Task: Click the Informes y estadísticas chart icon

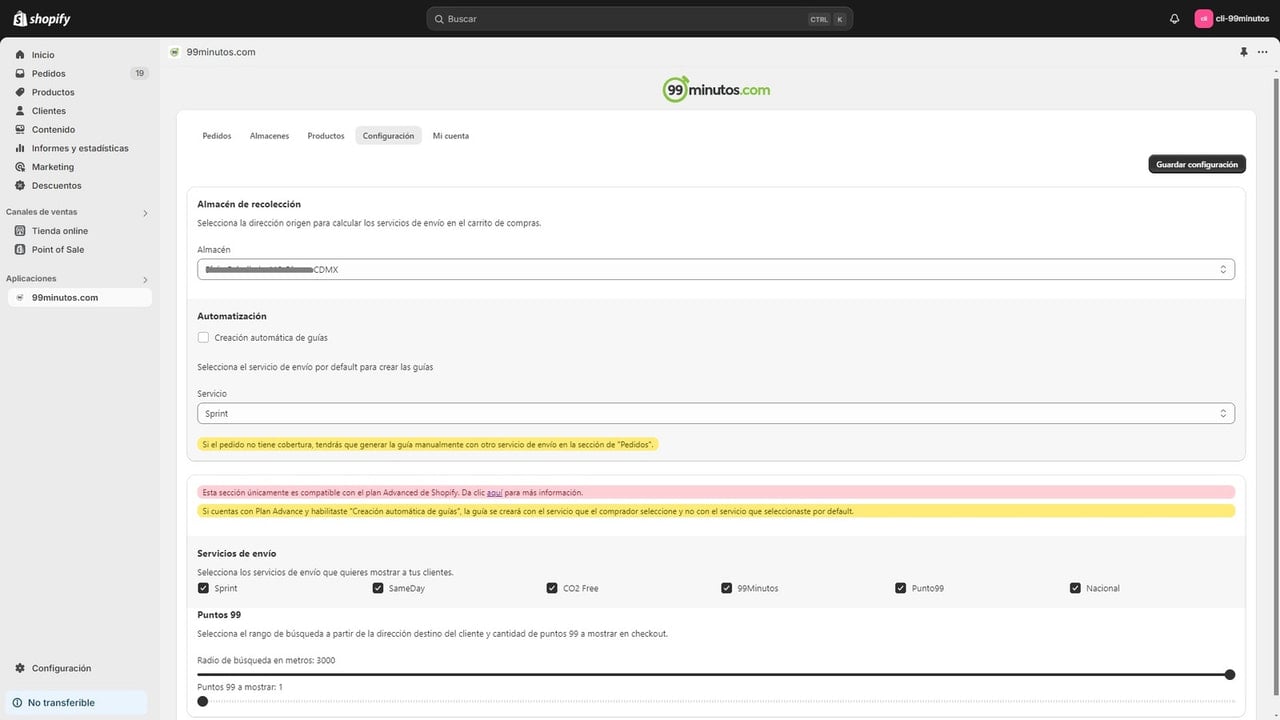Action: [20, 148]
